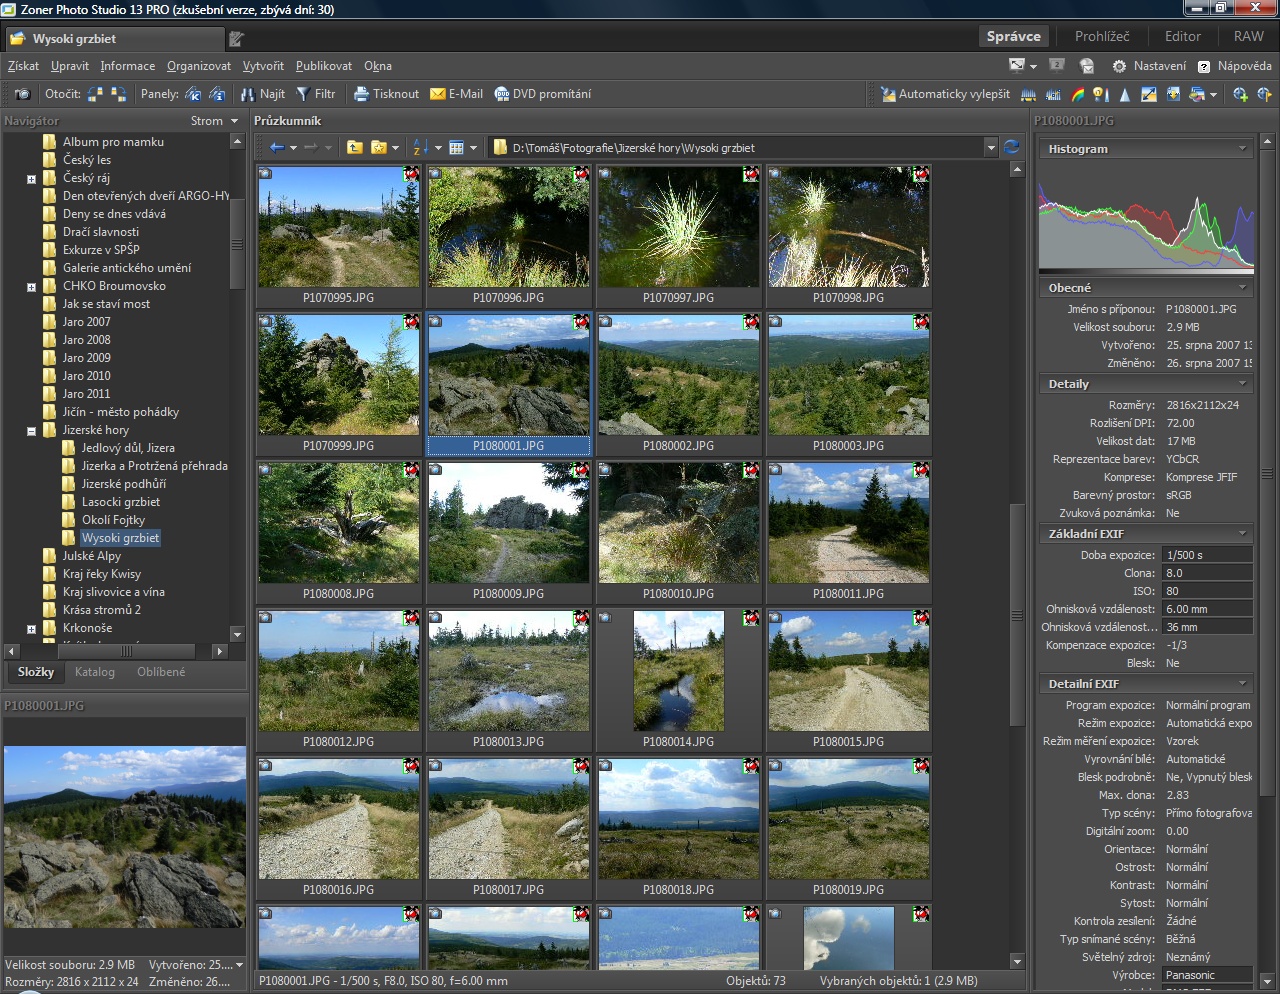Go up one folder level
Screen dimensions: 1280x994
point(354,147)
